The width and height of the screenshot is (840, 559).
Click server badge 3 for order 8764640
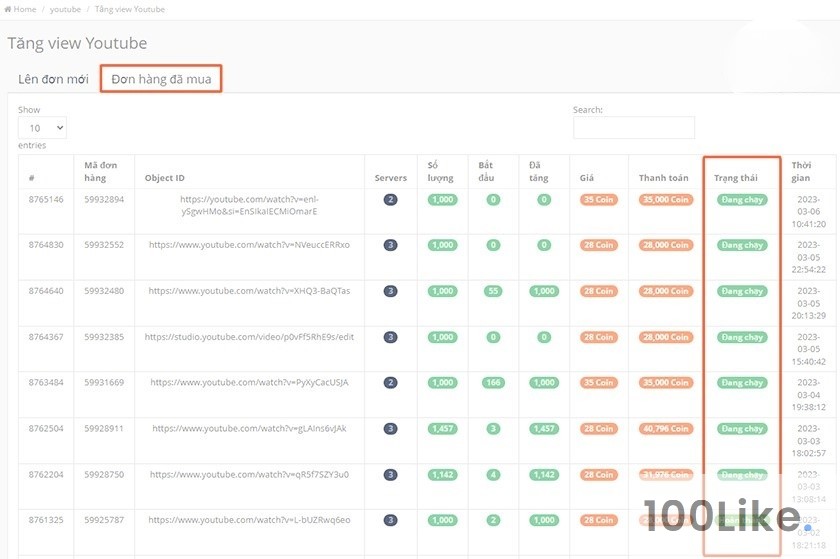(391, 292)
